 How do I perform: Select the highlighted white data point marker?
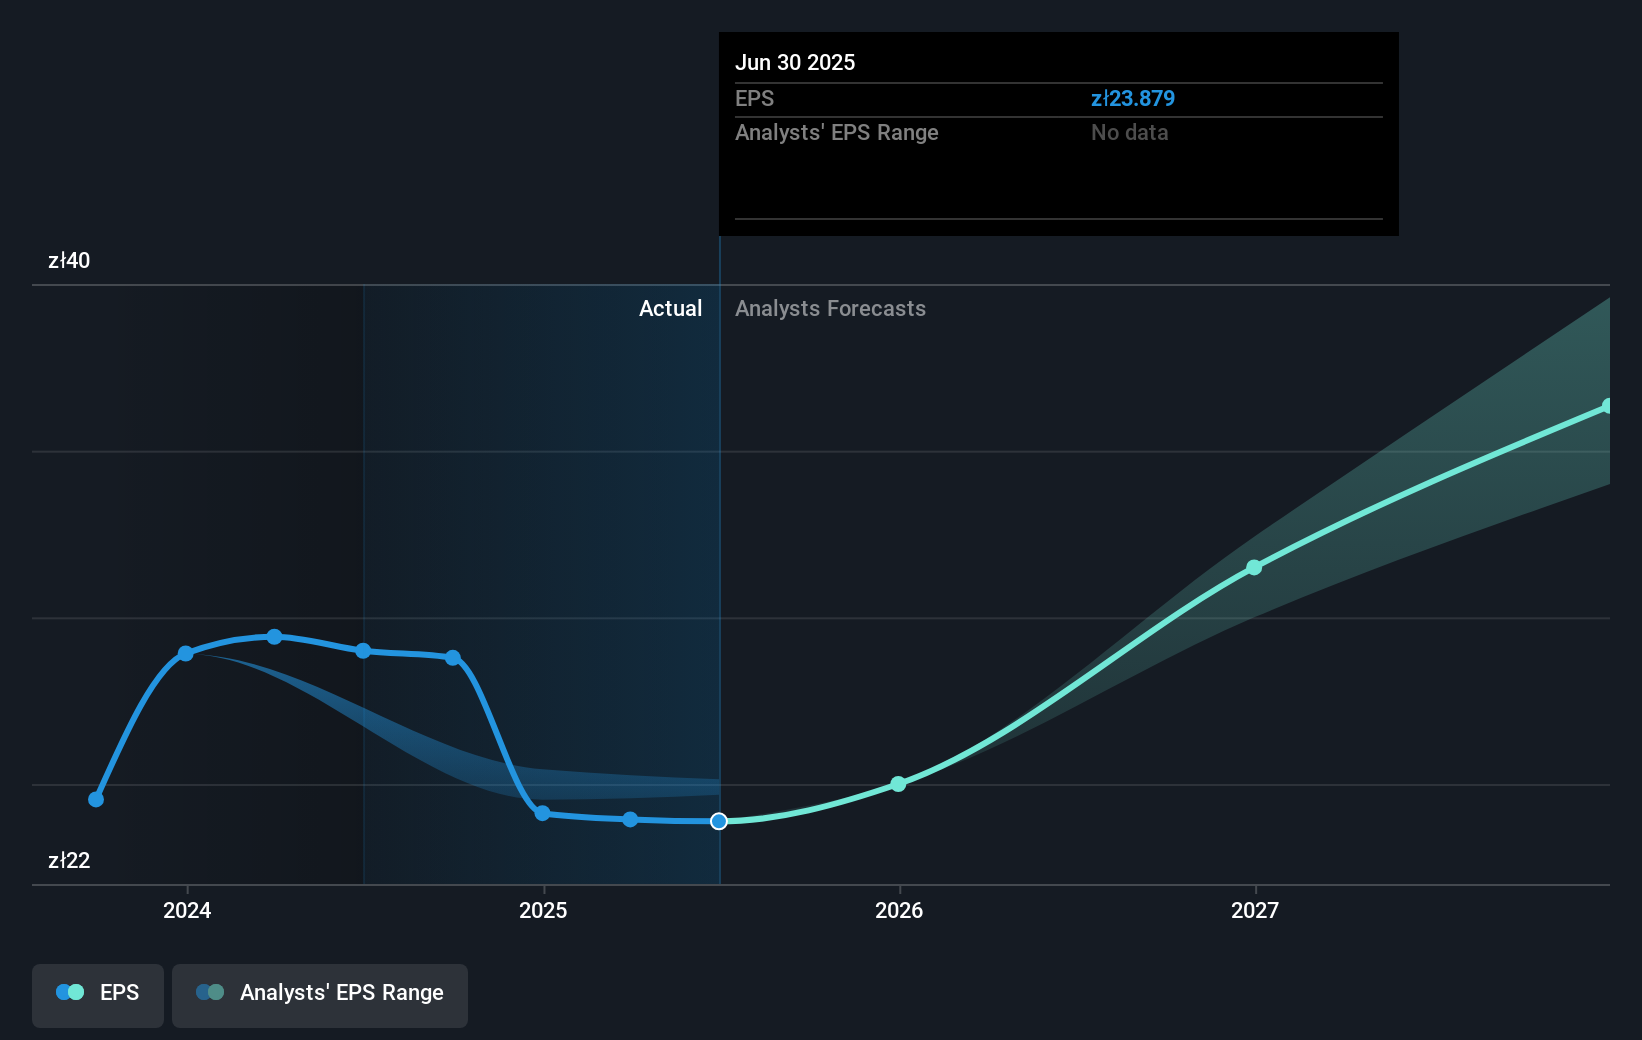pyautogui.click(x=718, y=822)
